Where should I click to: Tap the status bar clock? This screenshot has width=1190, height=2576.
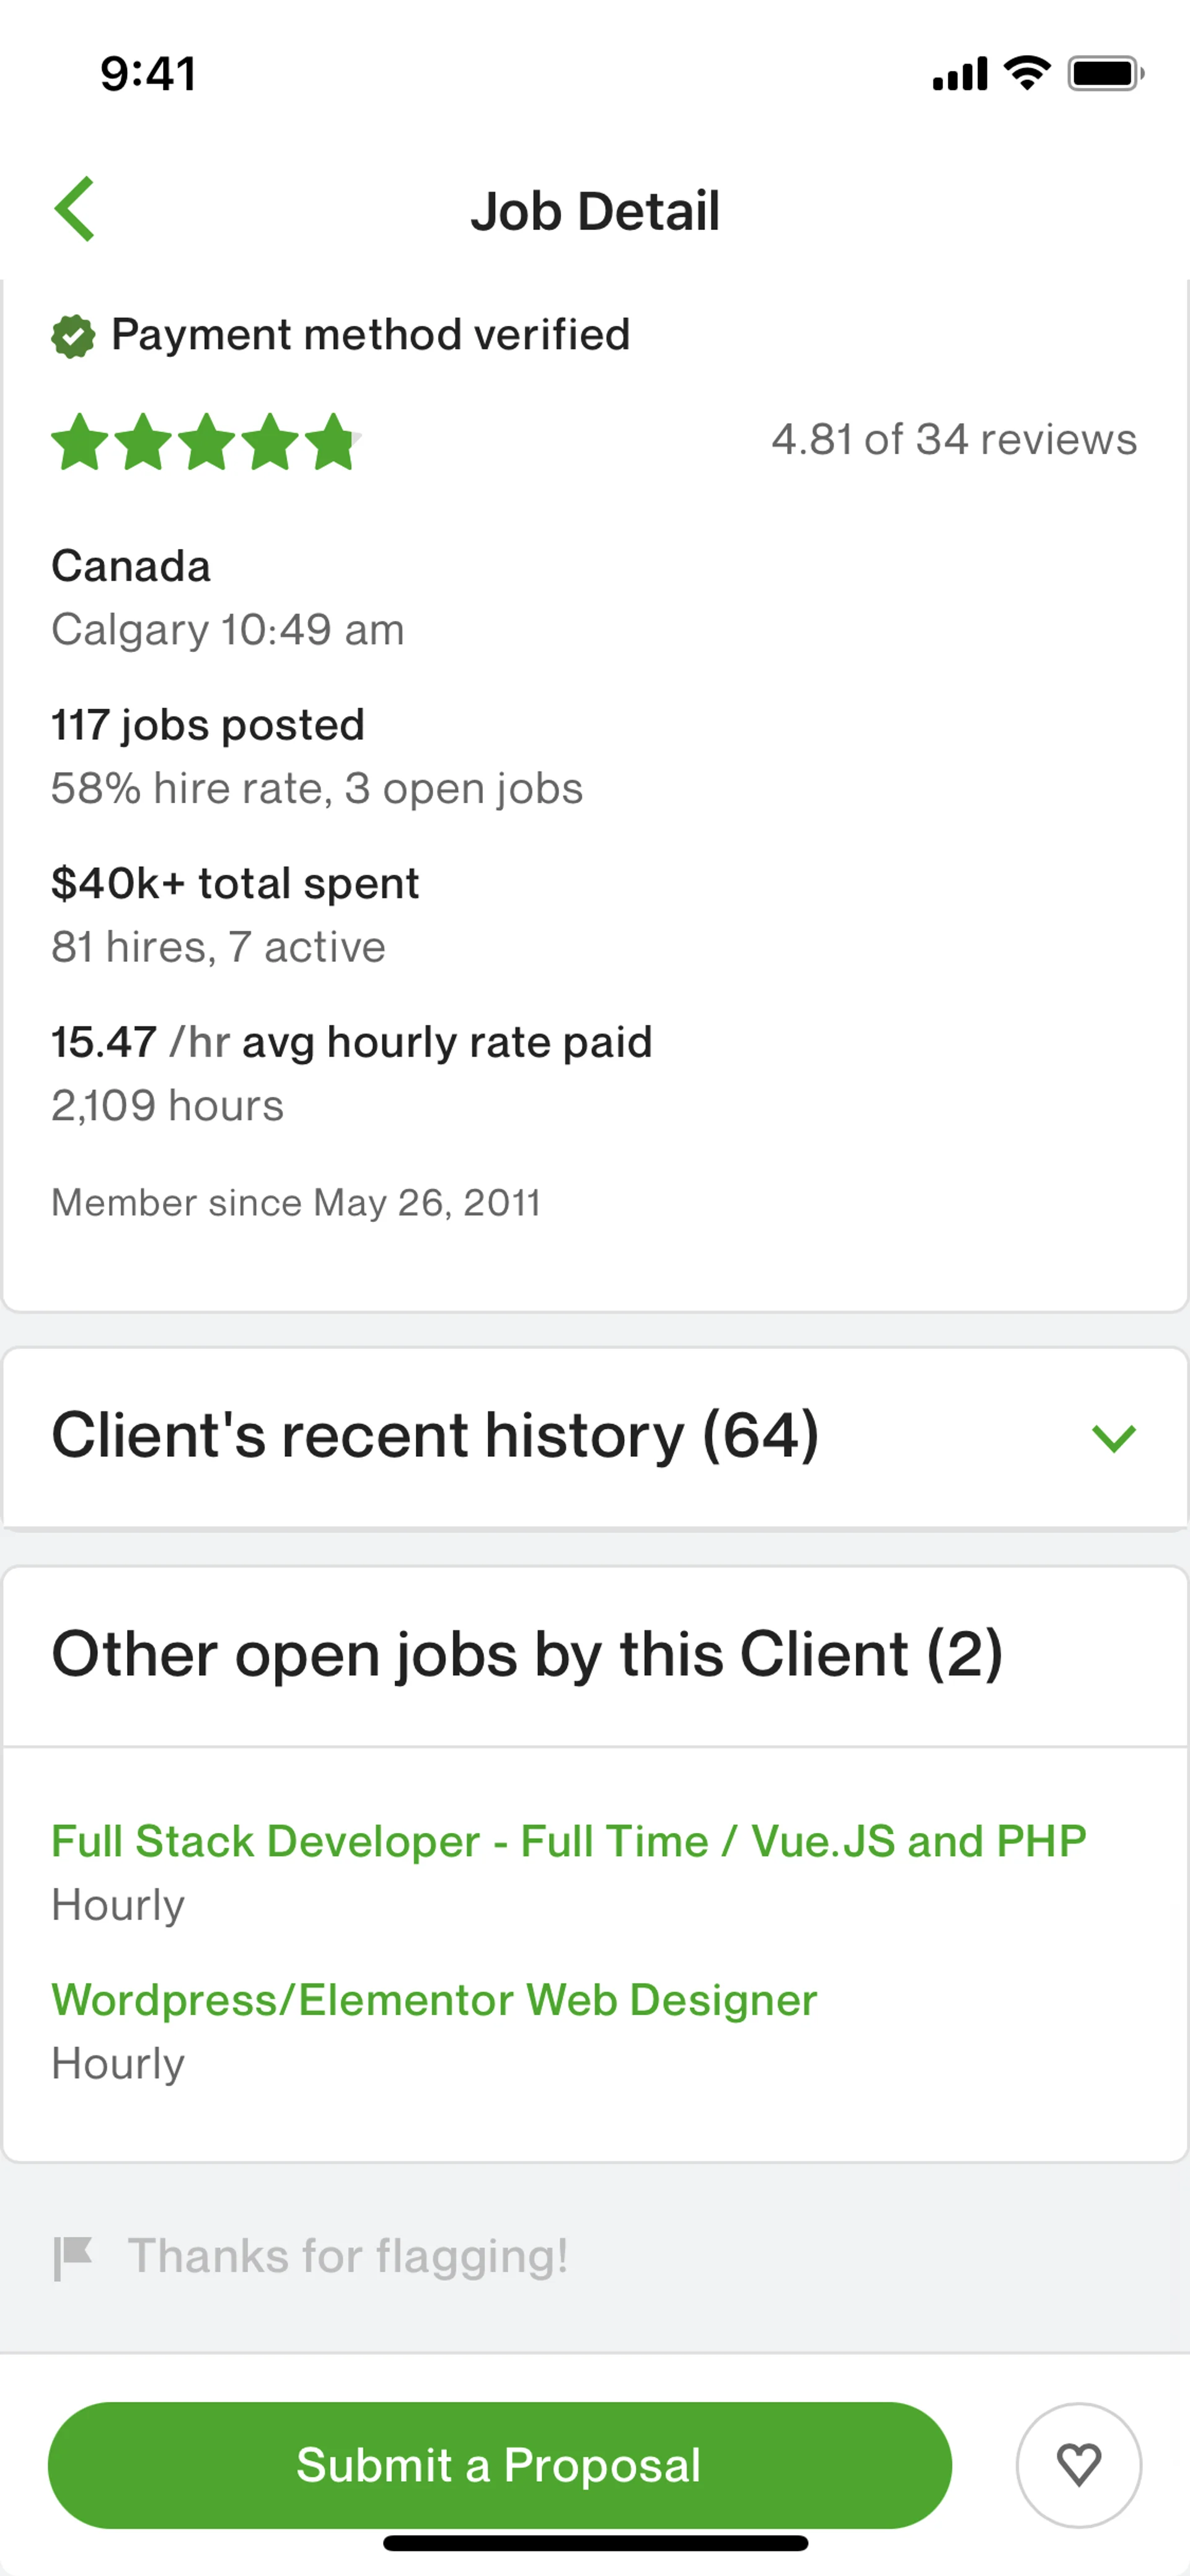(148, 74)
